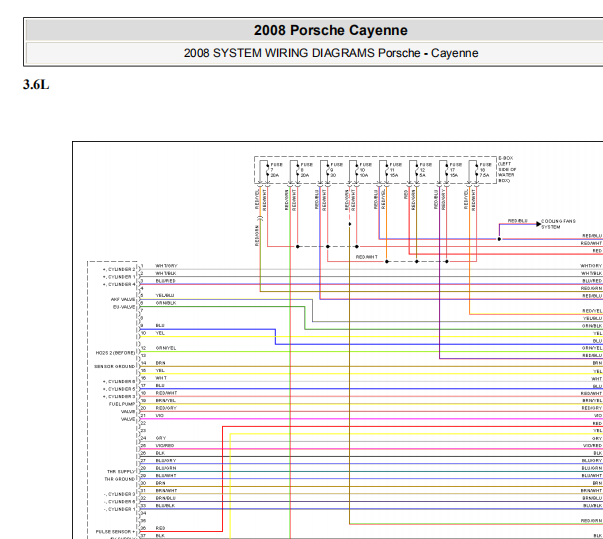Click the 'YEL/BLU' wire label at pin 5
603x539 pixels.
point(165,295)
